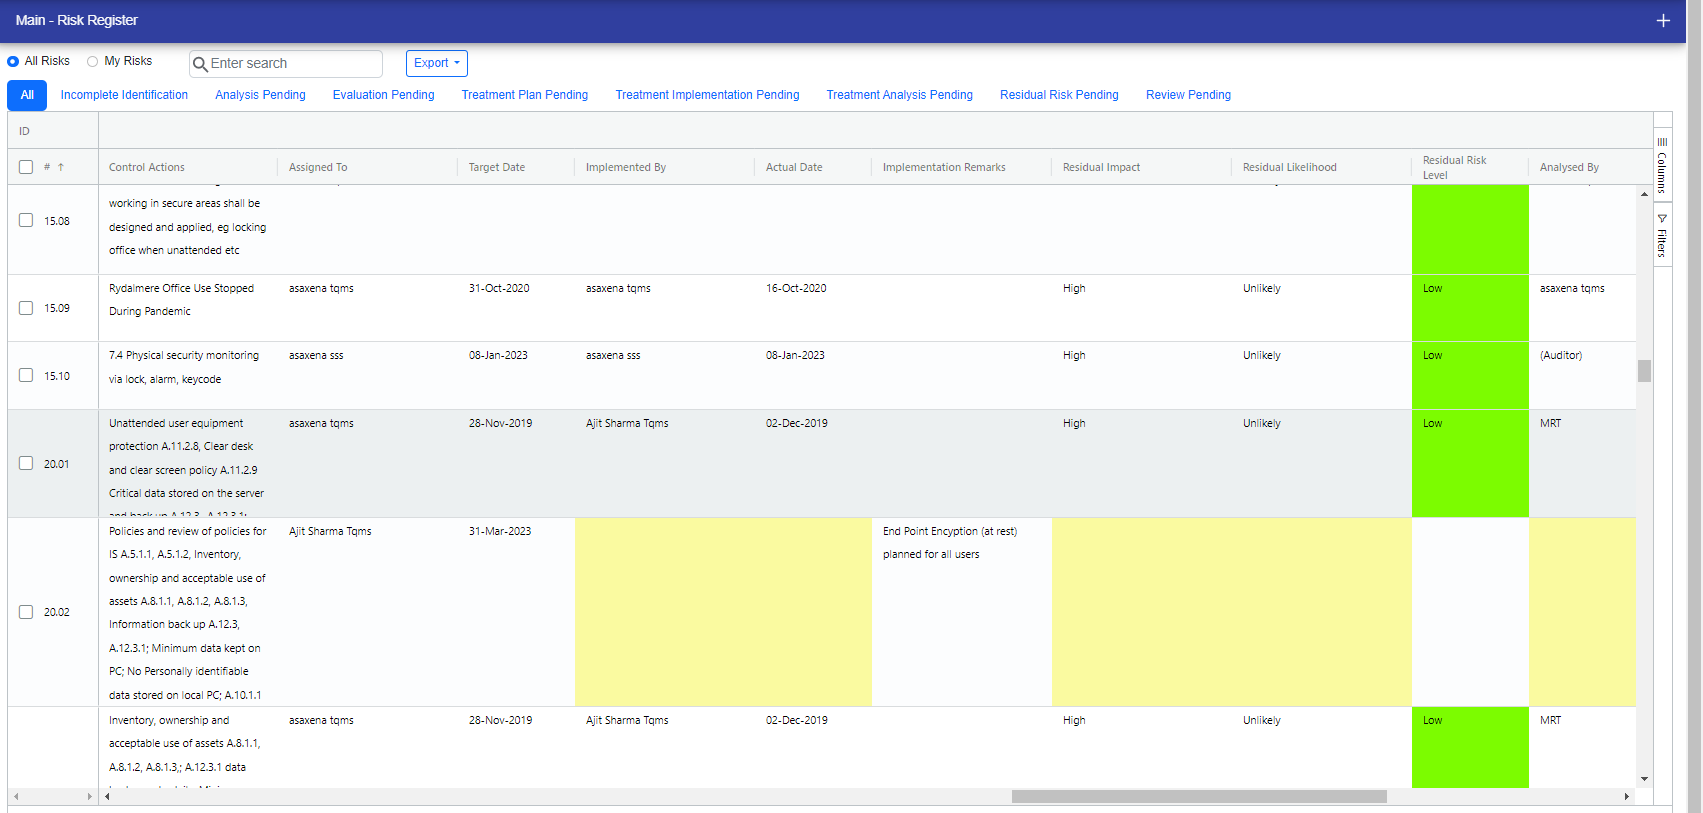This screenshot has width=1703, height=813.
Task: Click the plus icon in header bar
Action: point(1663,21)
